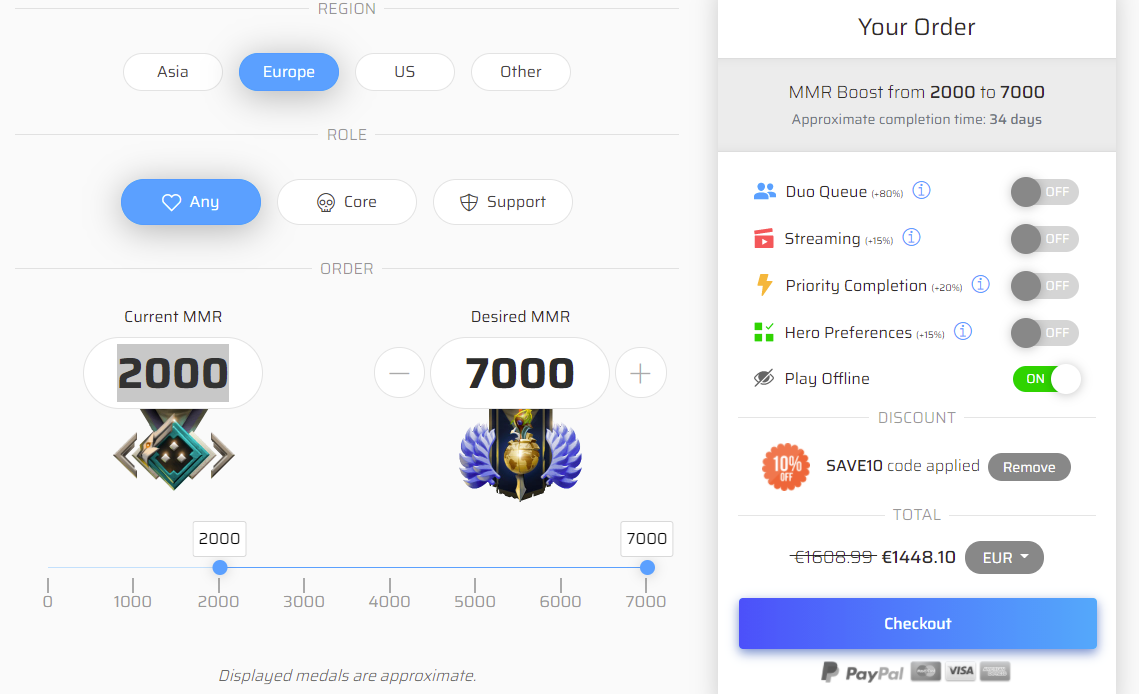Click the plus icon beside Desired MMR
Image resolution: width=1139 pixels, height=694 pixels.
coord(640,373)
